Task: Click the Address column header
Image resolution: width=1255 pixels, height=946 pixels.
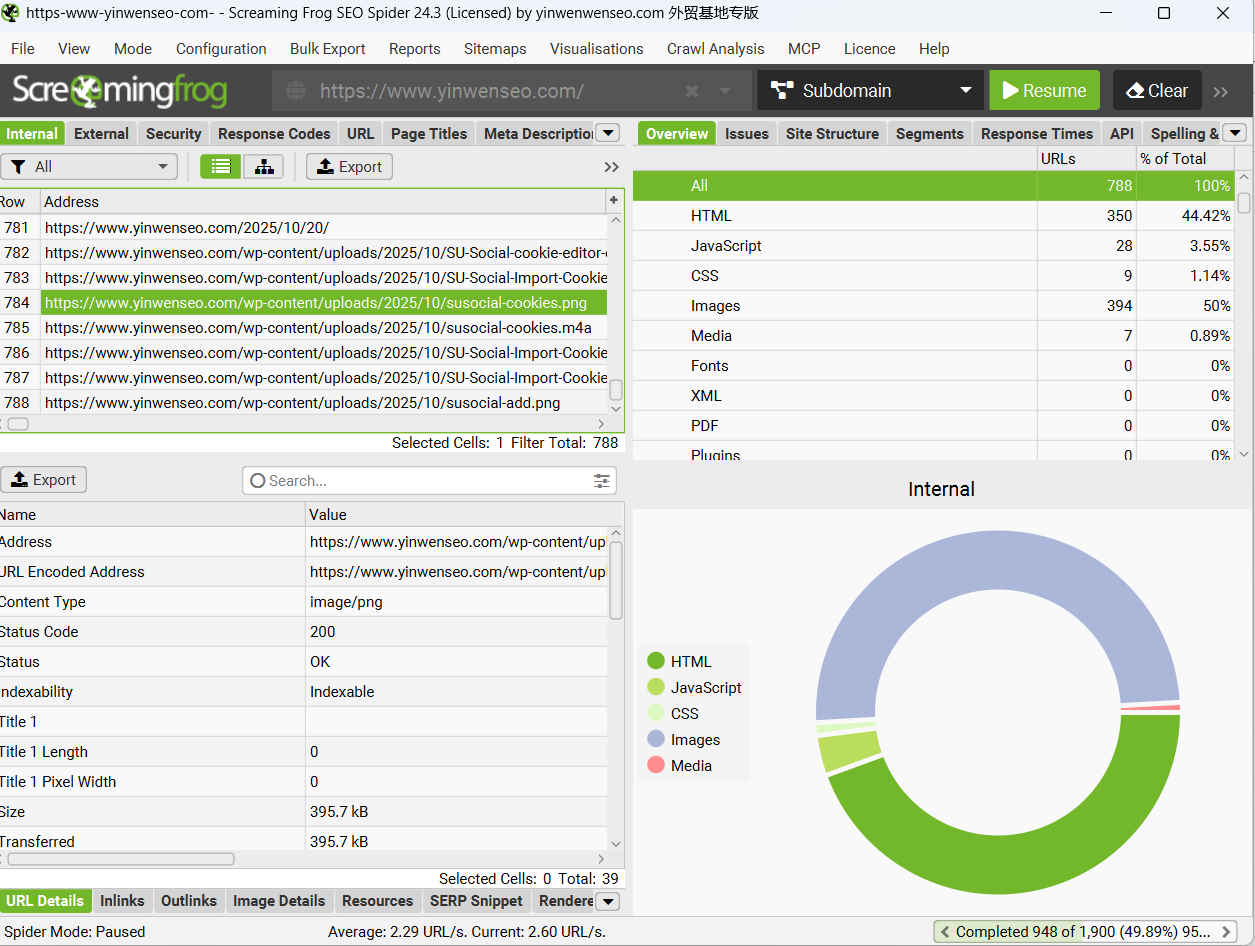Action: (x=322, y=201)
